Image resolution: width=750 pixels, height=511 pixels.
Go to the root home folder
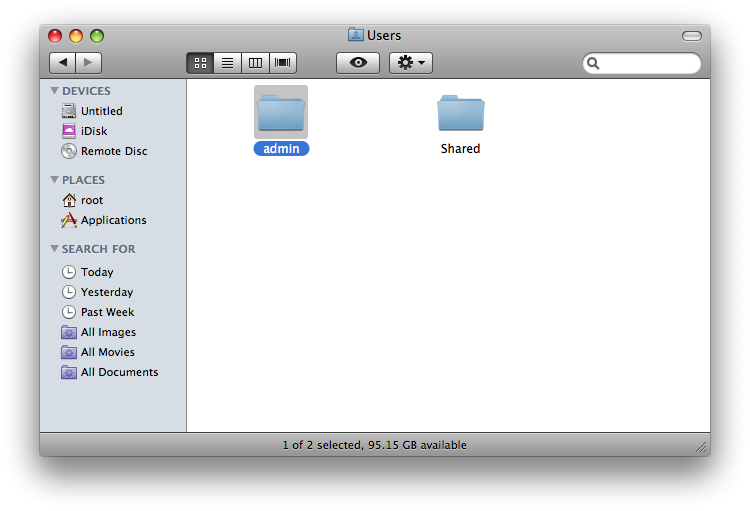coord(91,200)
